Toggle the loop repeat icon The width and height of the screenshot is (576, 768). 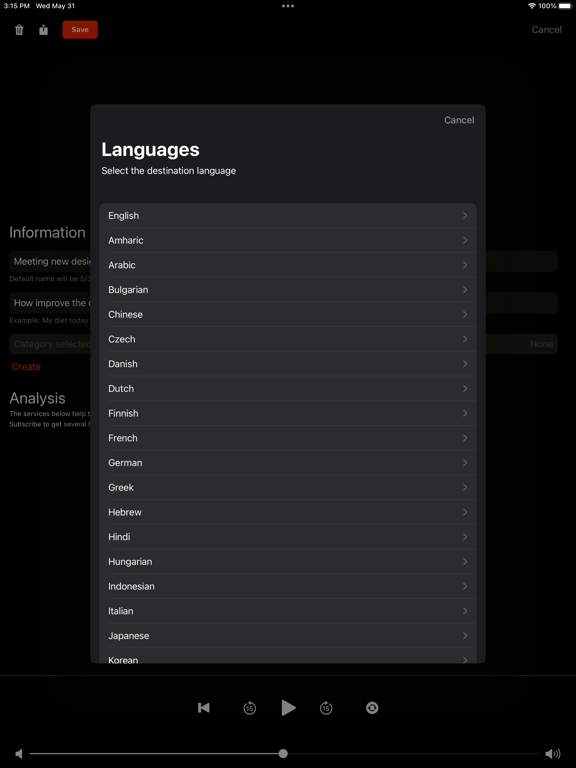point(372,708)
